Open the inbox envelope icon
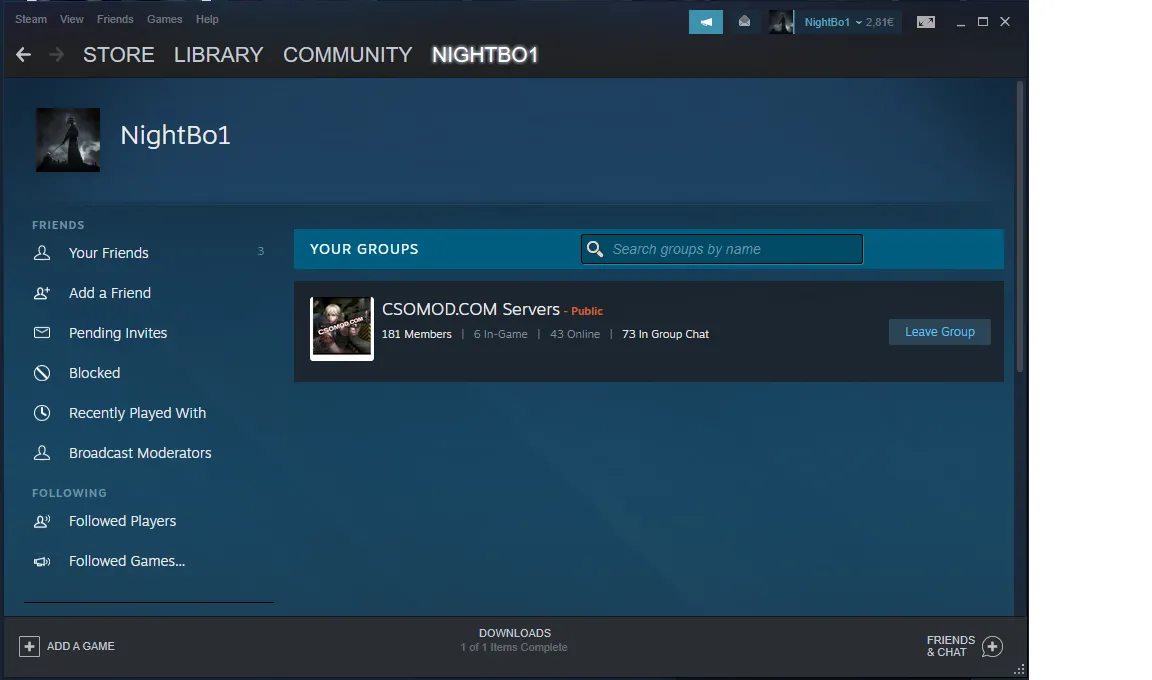 tap(744, 22)
